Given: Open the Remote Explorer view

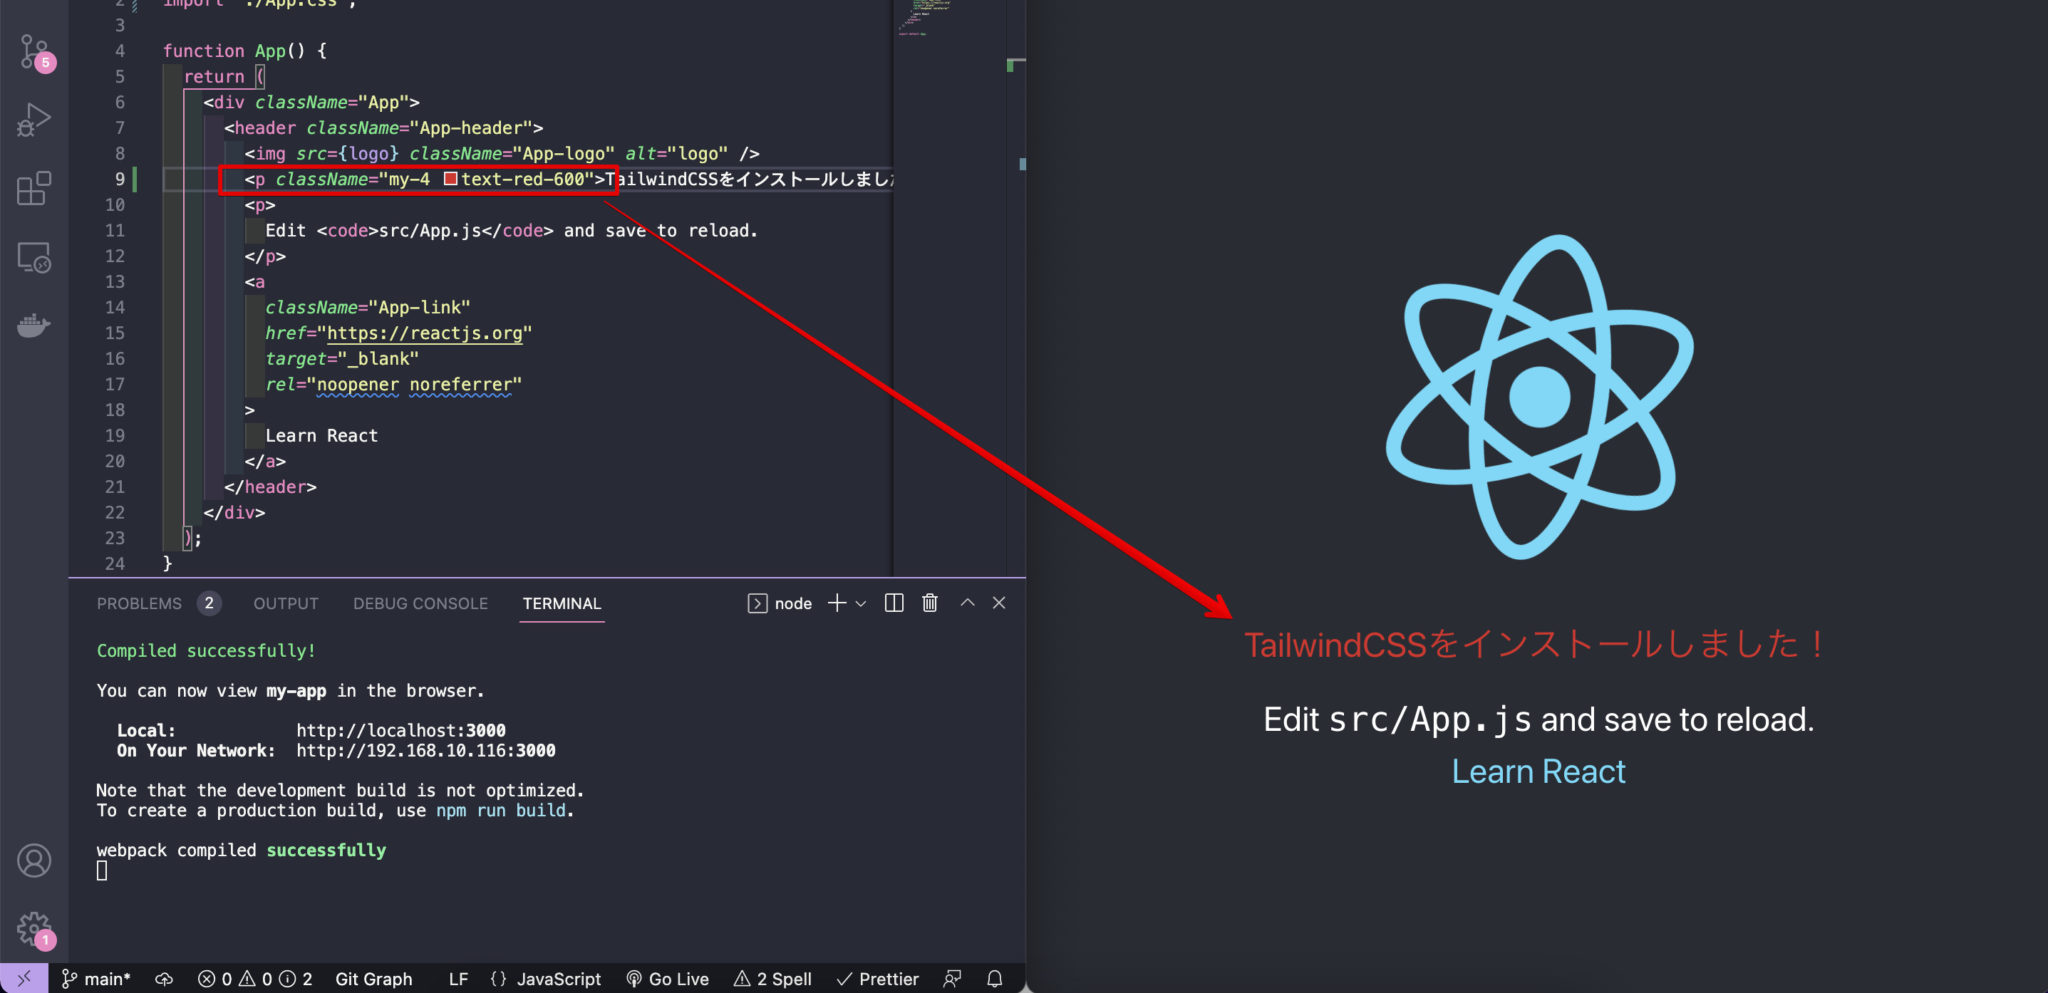Looking at the screenshot, I should tap(33, 257).
